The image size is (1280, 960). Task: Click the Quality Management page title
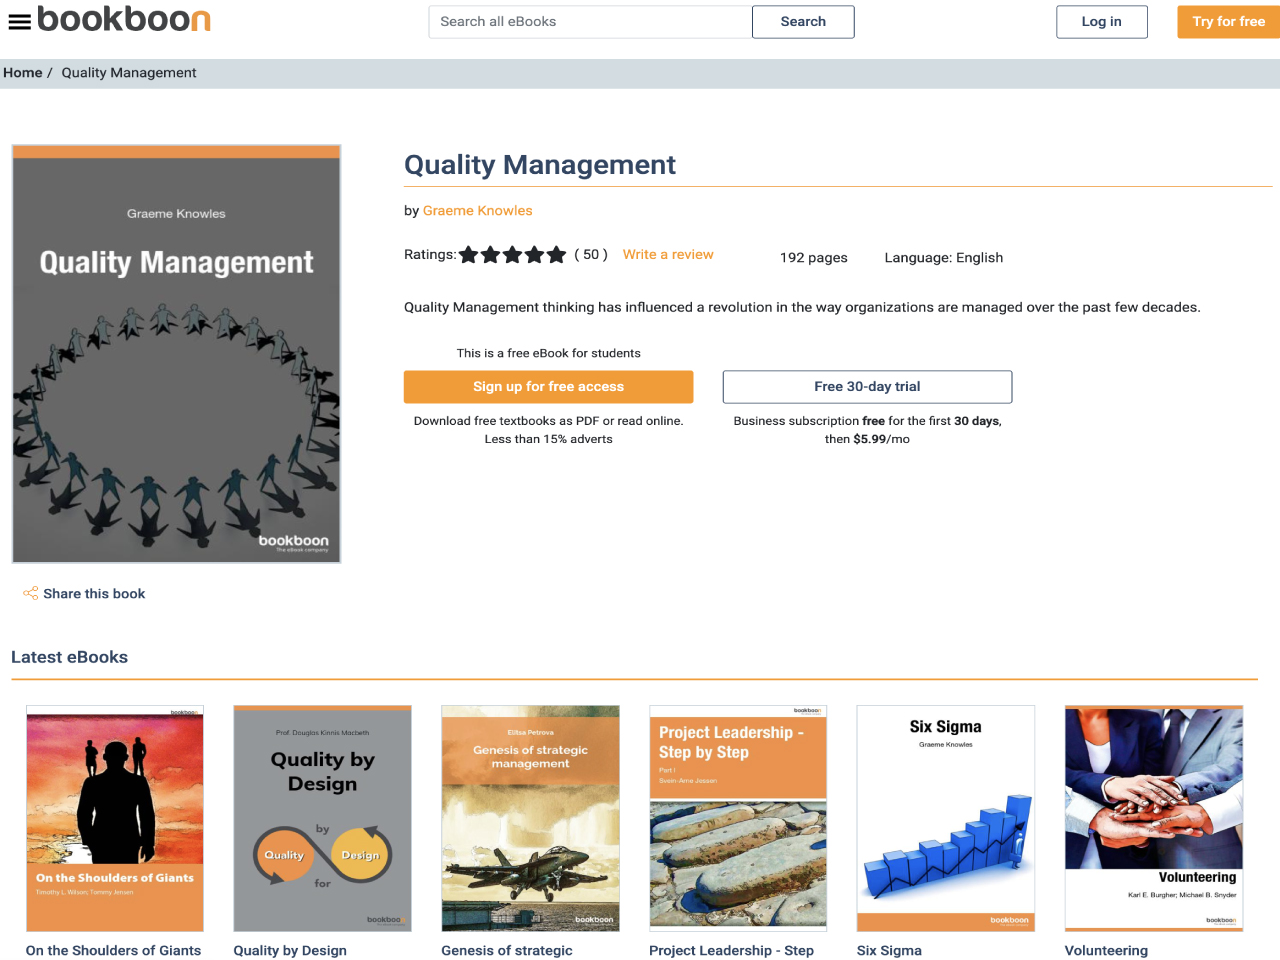(x=540, y=165)
